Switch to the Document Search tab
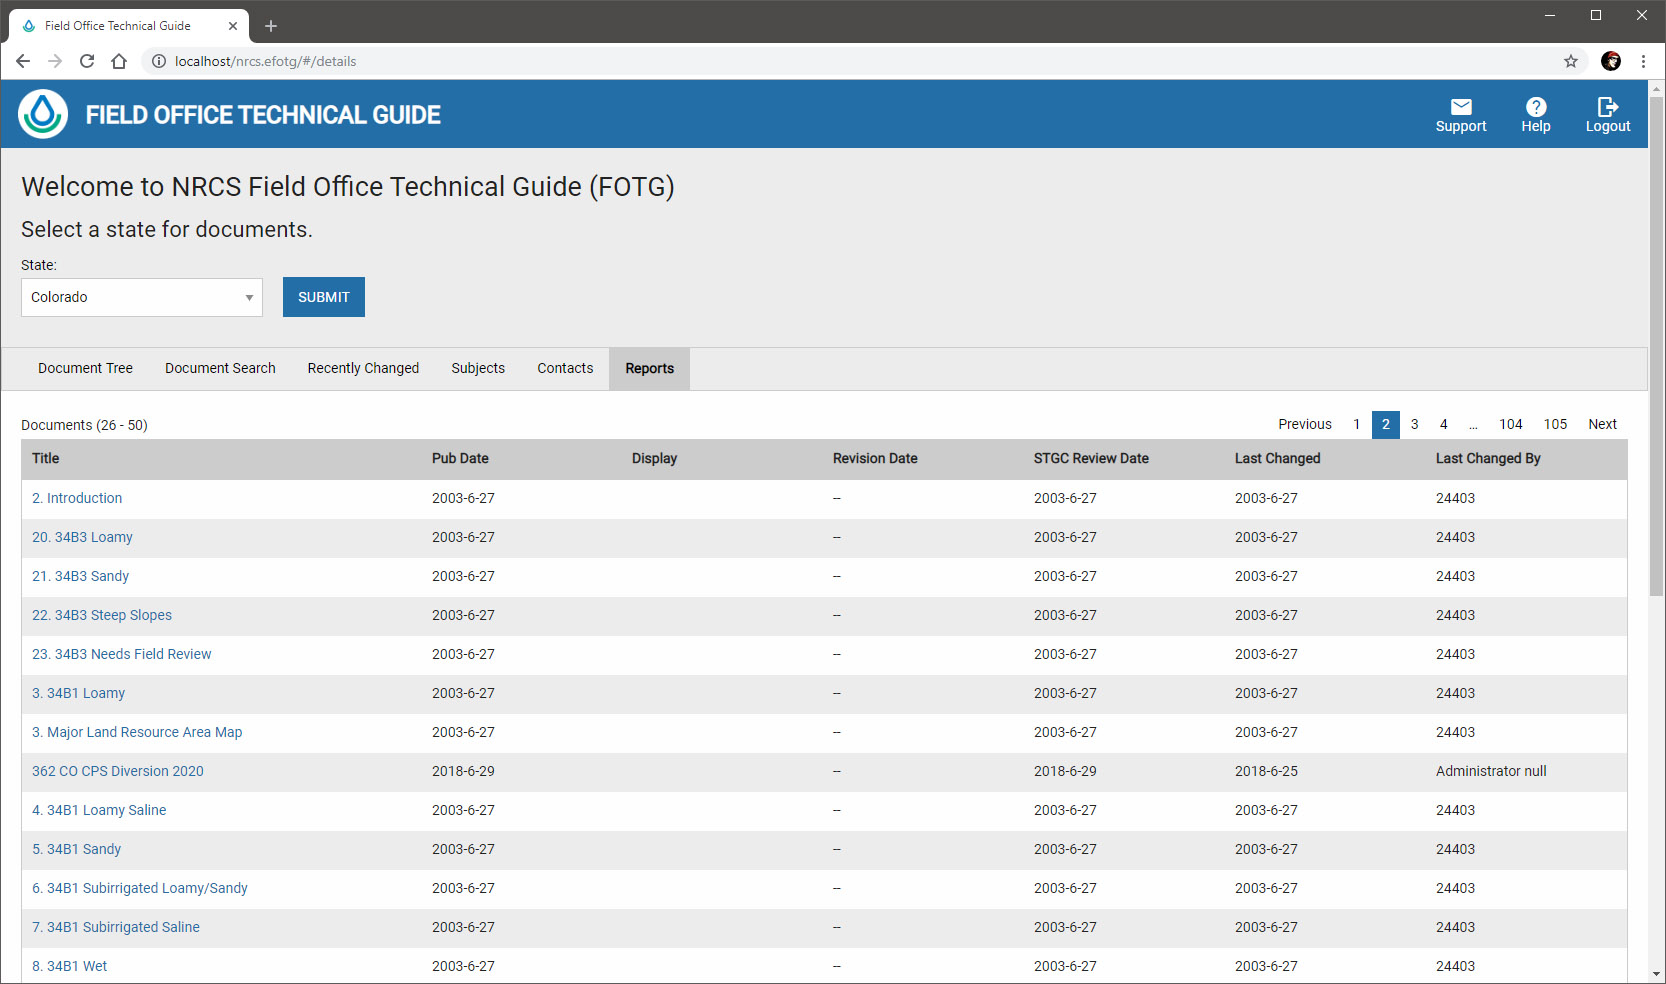Viewport: 1666px width, 984px height. coord(220,368)
